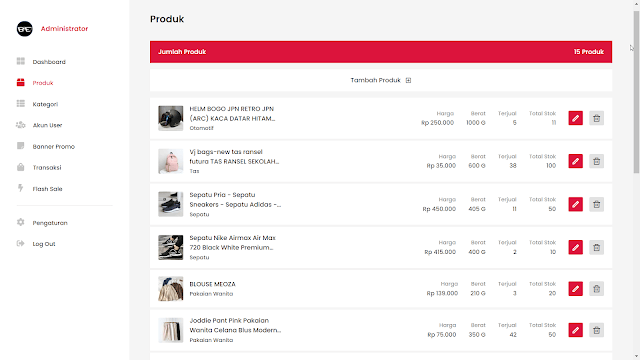The image size is (640, 360).
Task: Delete the Sepatu Pria Sneakers Adidas product
Action: click(x=596, y=204)
